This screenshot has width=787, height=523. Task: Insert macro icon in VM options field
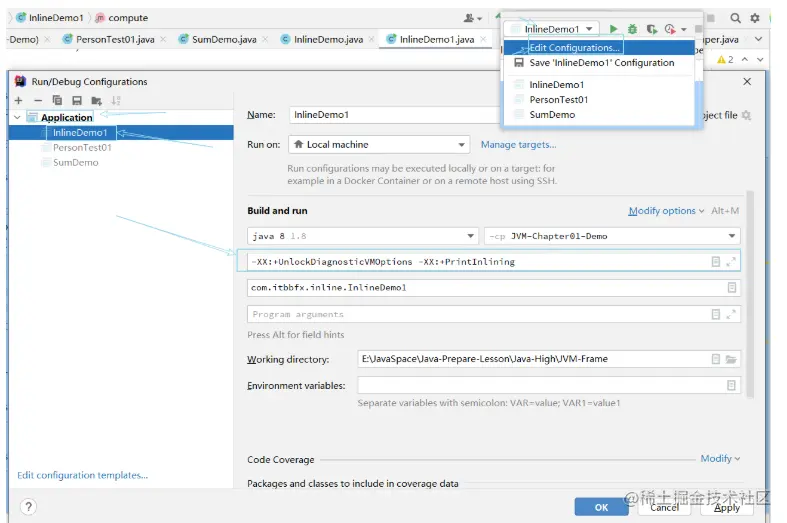(716, 262)
